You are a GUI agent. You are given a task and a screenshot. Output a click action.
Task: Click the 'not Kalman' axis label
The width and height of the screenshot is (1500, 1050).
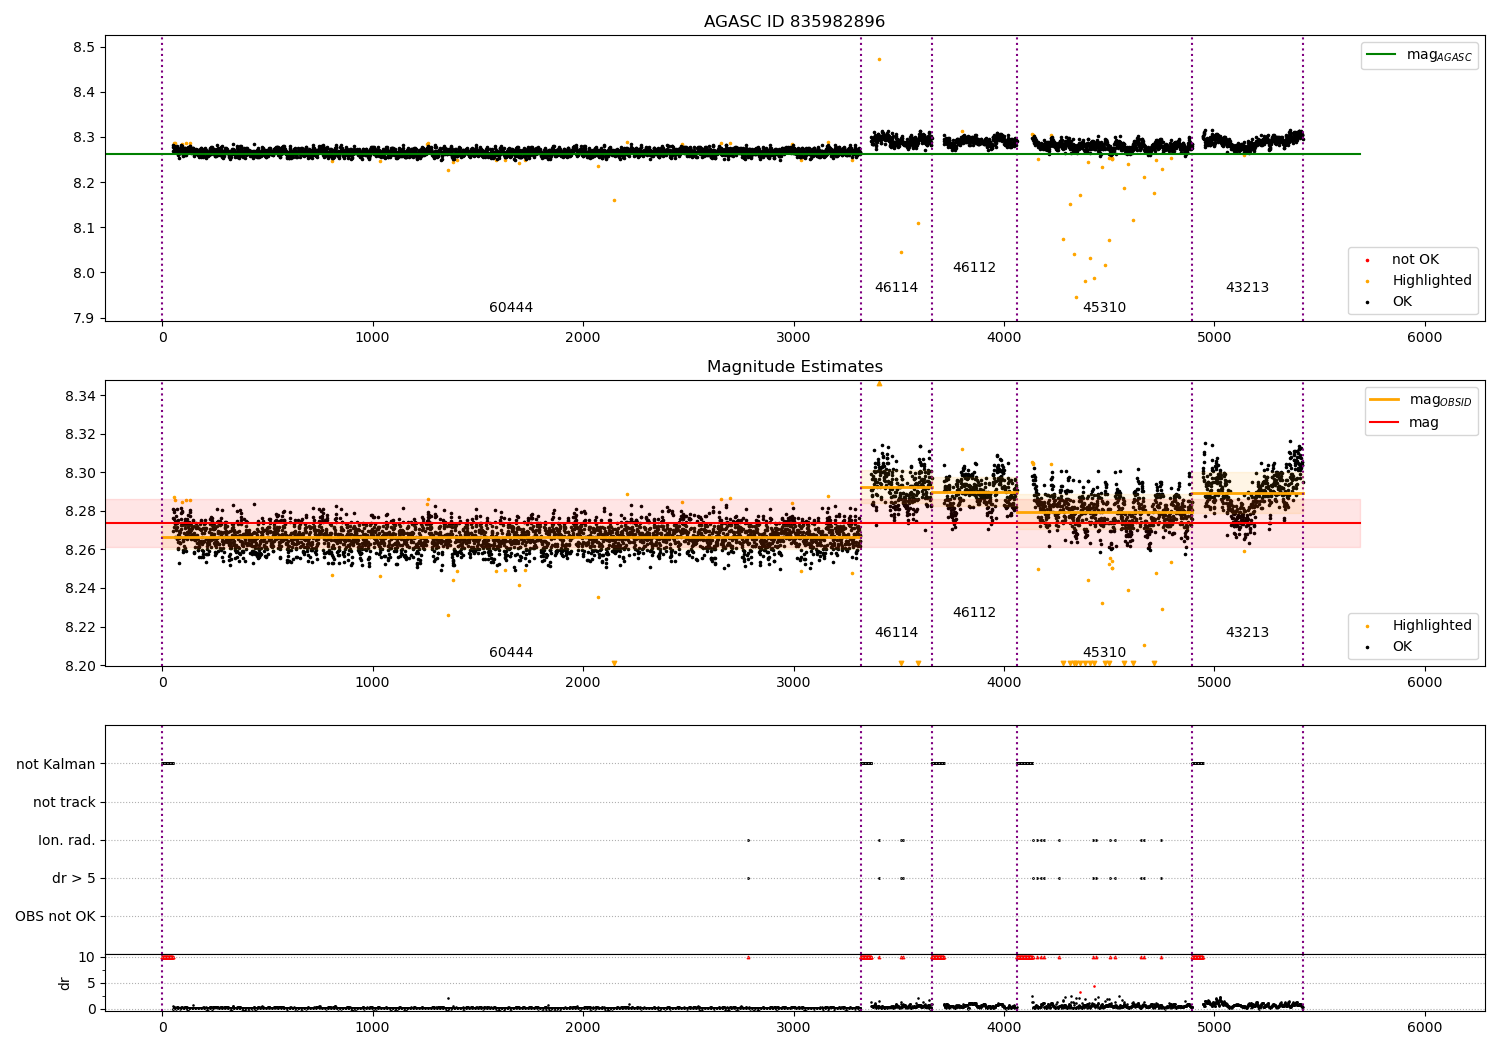[56, 765]
